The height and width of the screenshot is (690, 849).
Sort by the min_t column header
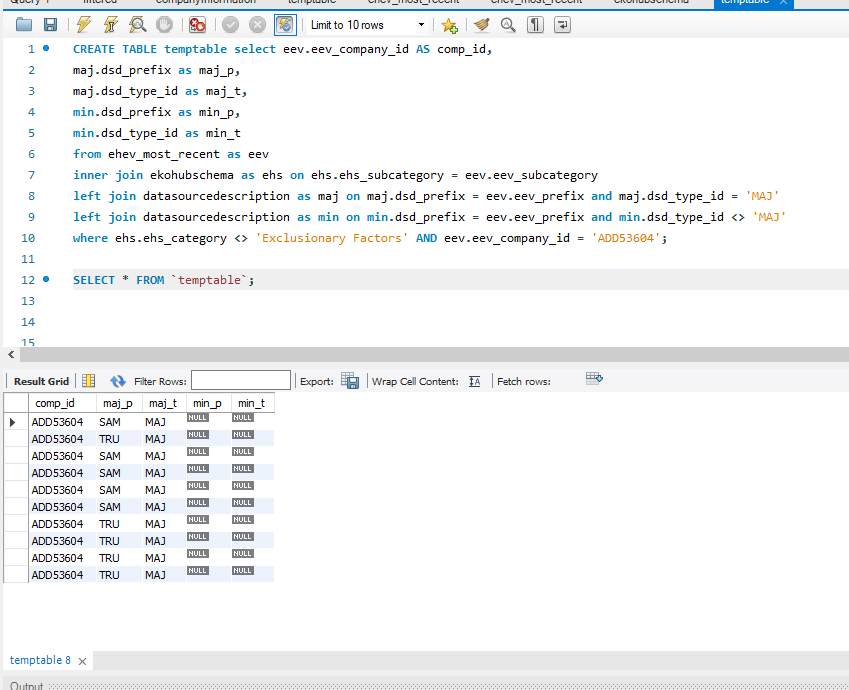(x=252, y=403)
